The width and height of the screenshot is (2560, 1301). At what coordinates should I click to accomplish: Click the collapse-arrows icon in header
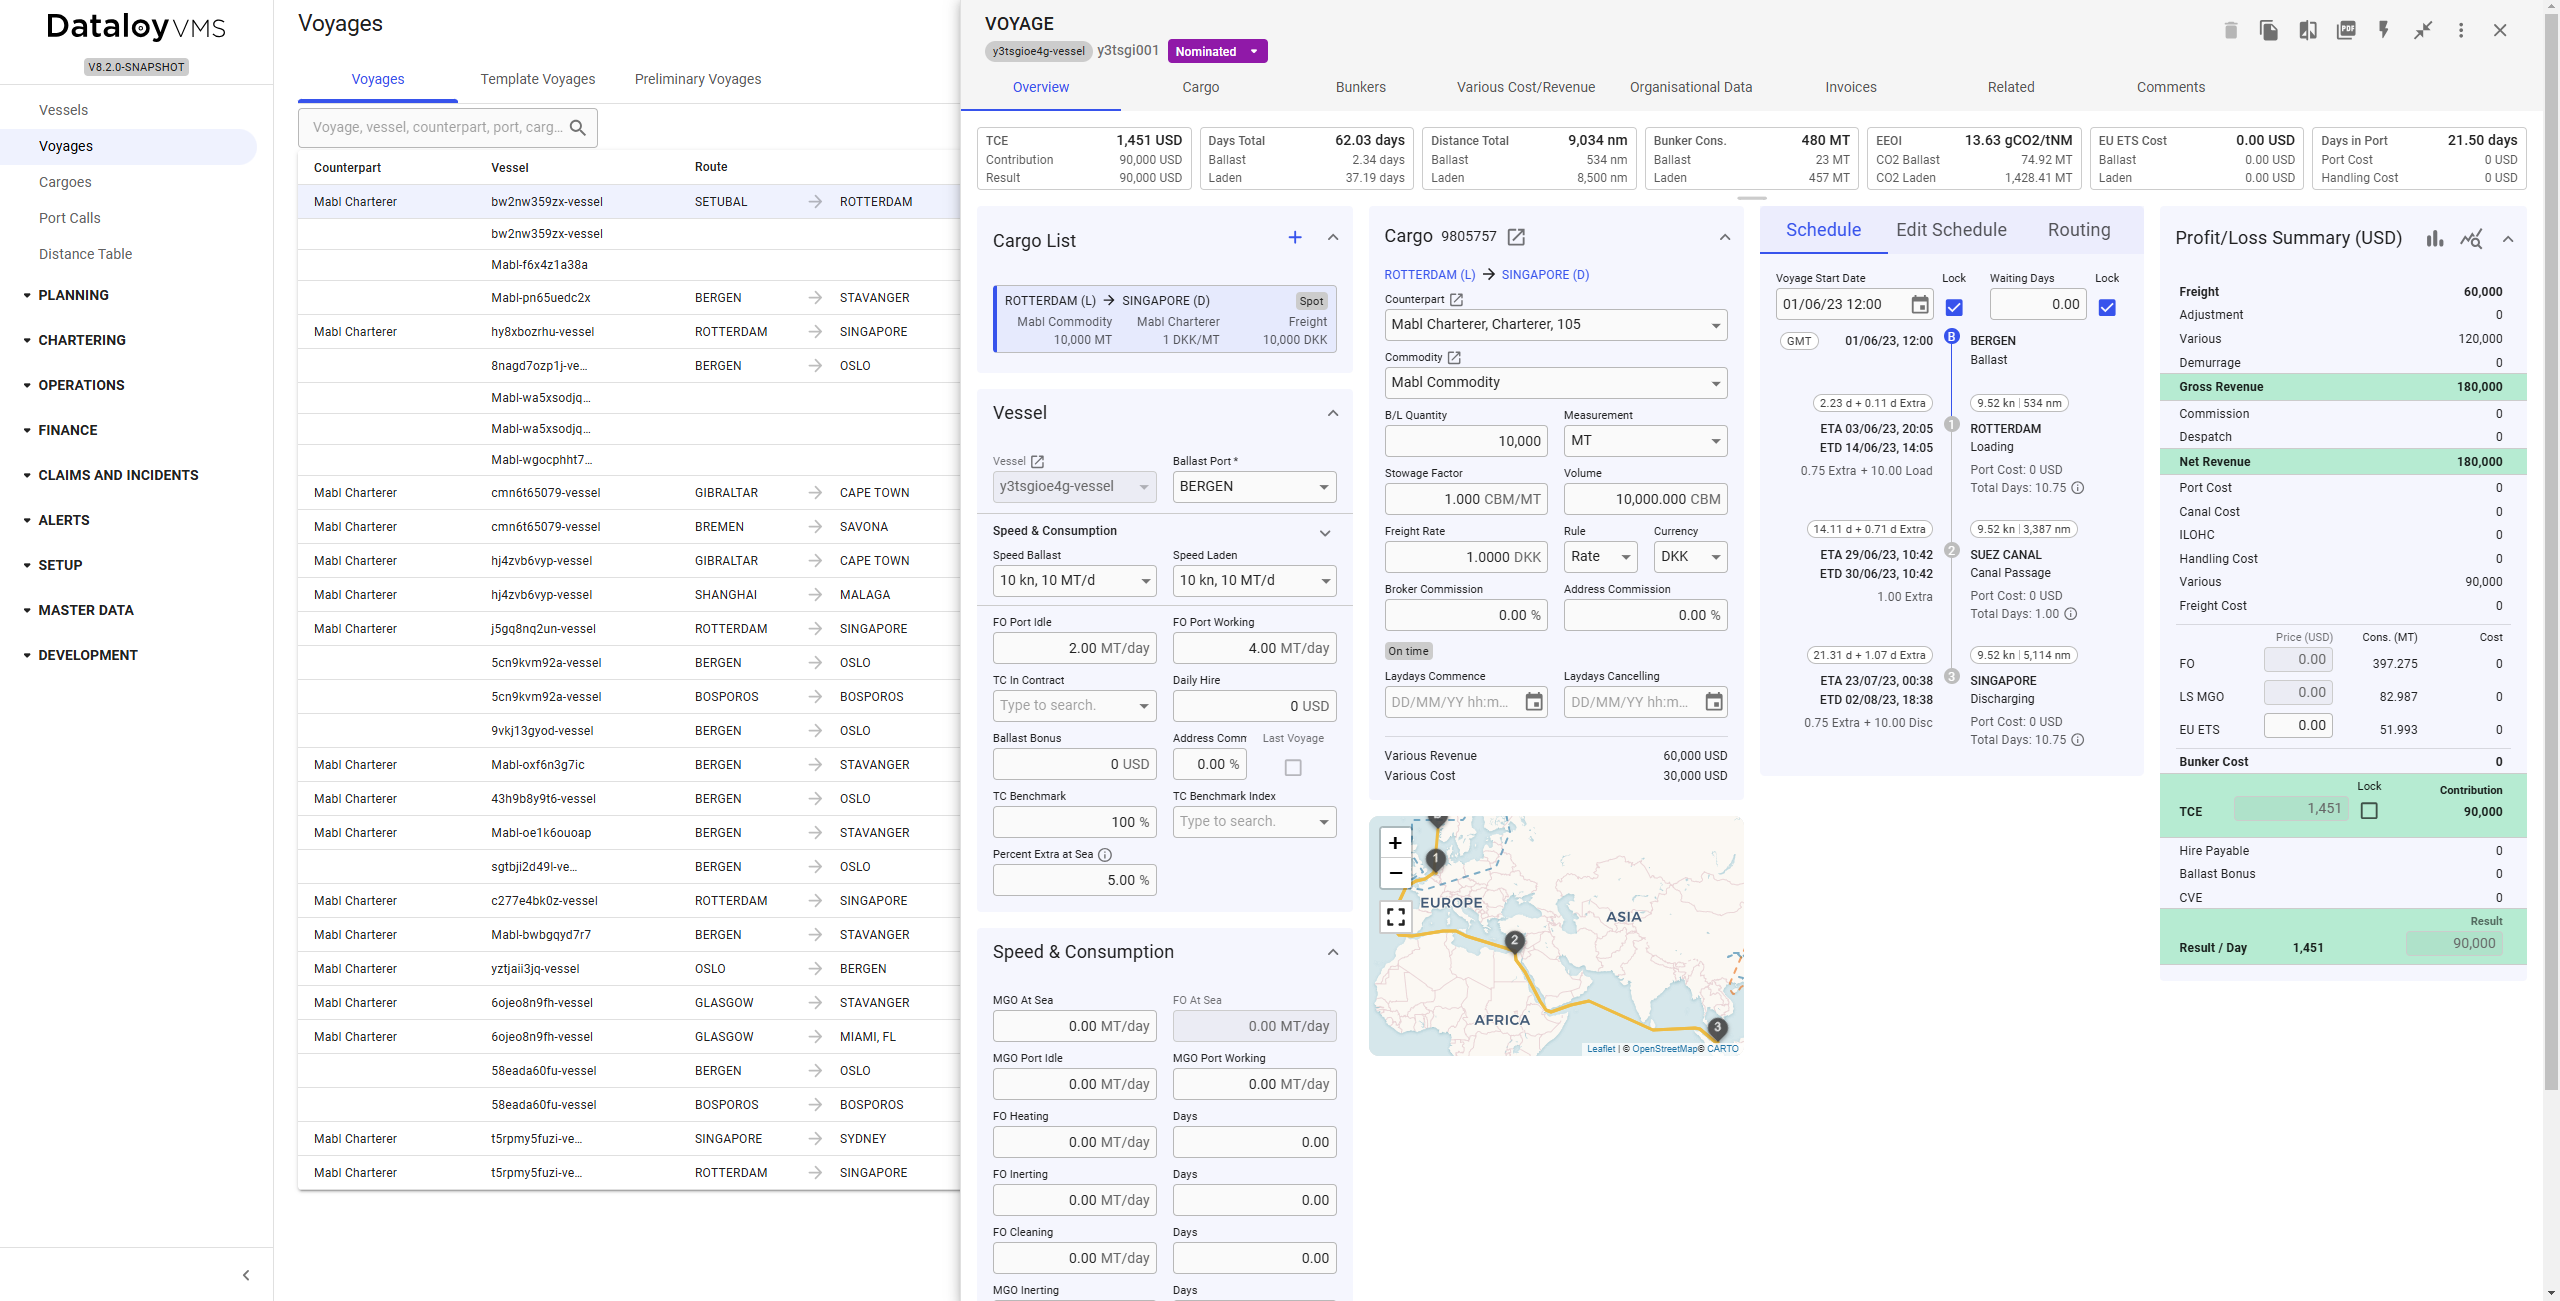[2422, 30]
